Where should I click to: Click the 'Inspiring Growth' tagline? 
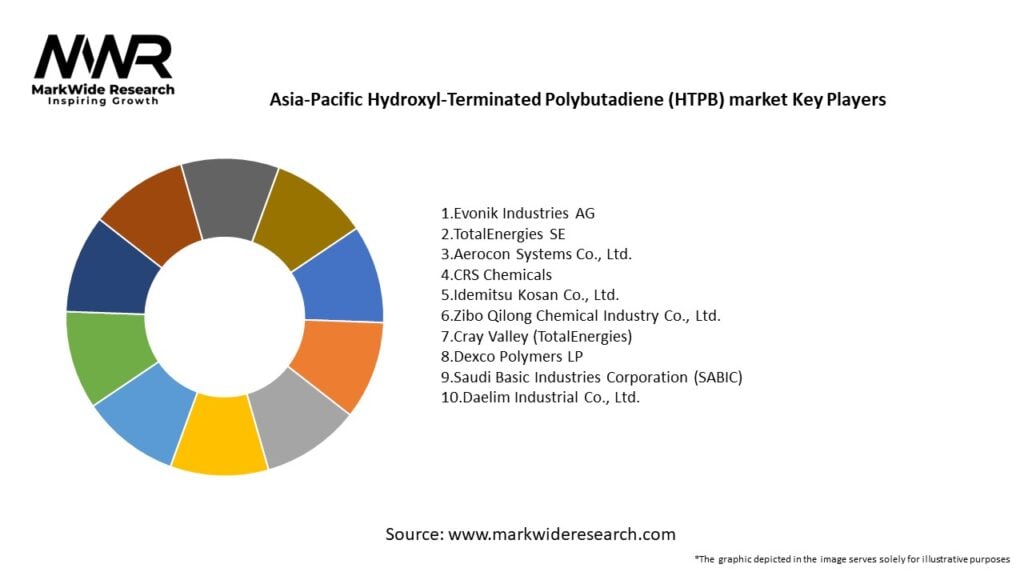(x=103, y=102)
